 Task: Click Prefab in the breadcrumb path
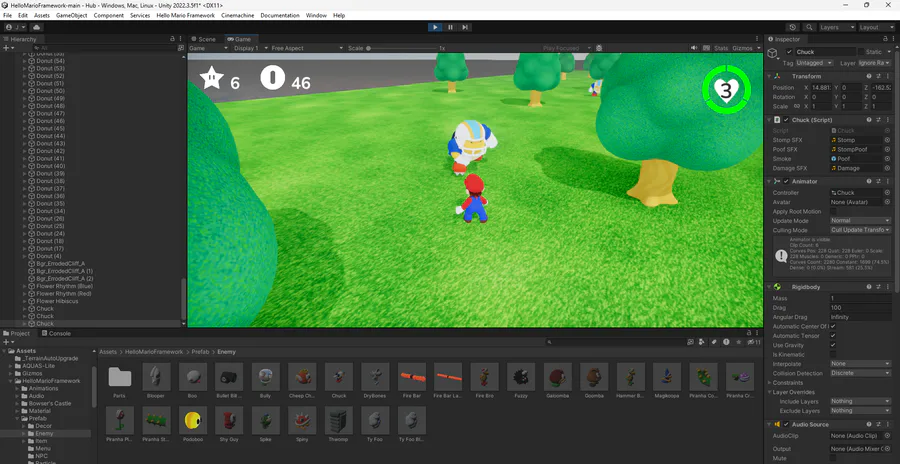pyautogui.click(x=200, y=351)
